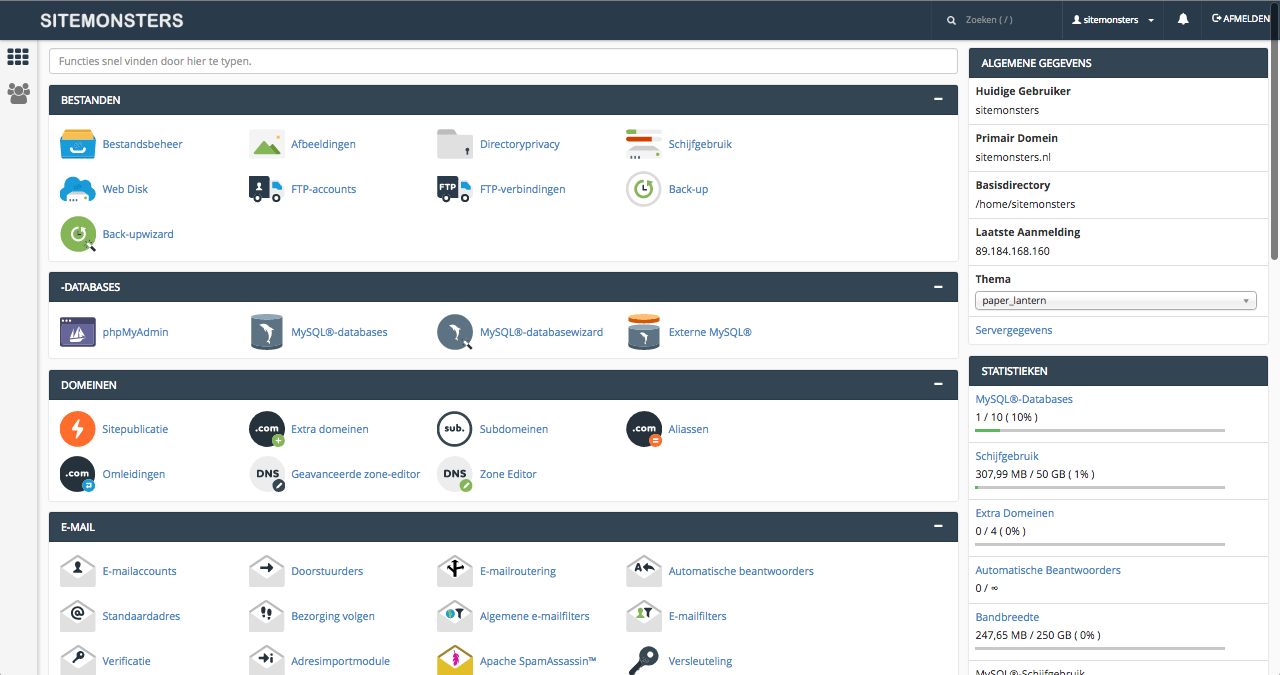The width and height of the screenshot is (1280, 675).
Task: Click the Aliassen .com icon
Action: coord(644,429)
